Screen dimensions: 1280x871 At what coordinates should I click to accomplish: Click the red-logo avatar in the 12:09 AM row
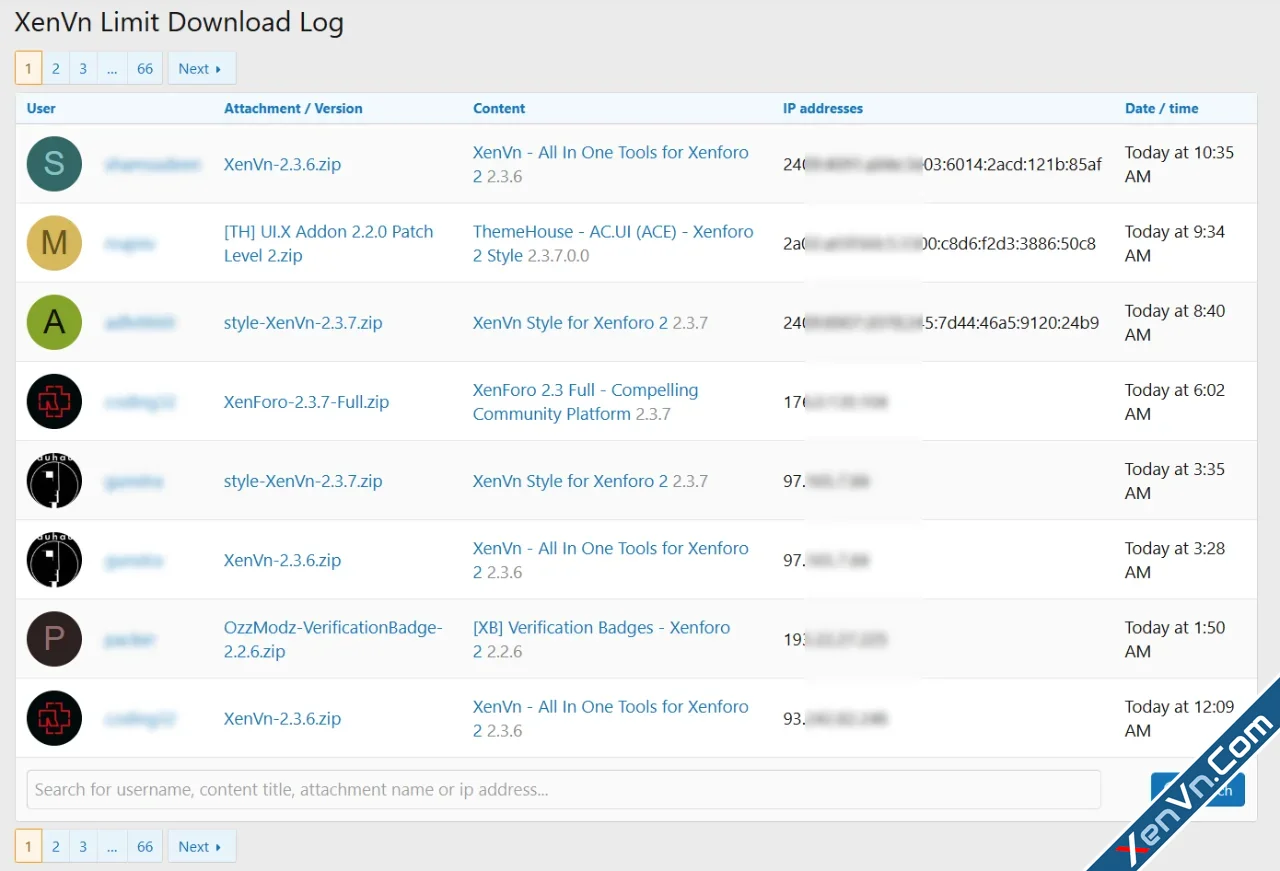(x=54, y=718)
